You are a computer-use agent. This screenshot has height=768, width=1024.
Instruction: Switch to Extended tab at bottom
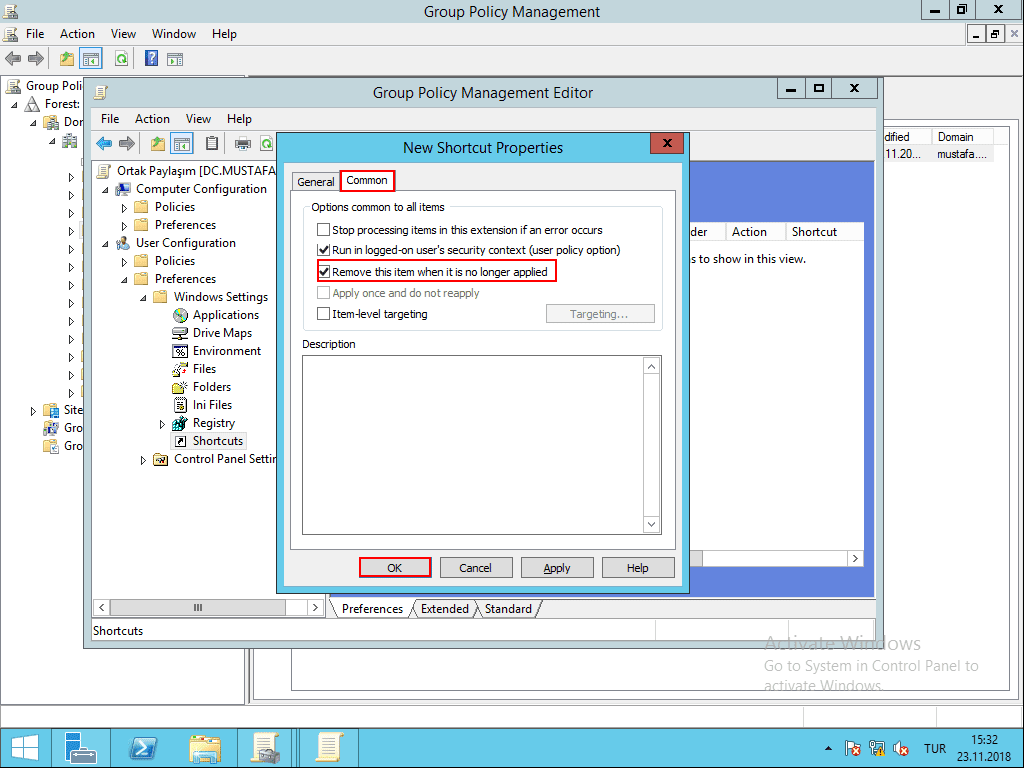(x=445, y=609)
